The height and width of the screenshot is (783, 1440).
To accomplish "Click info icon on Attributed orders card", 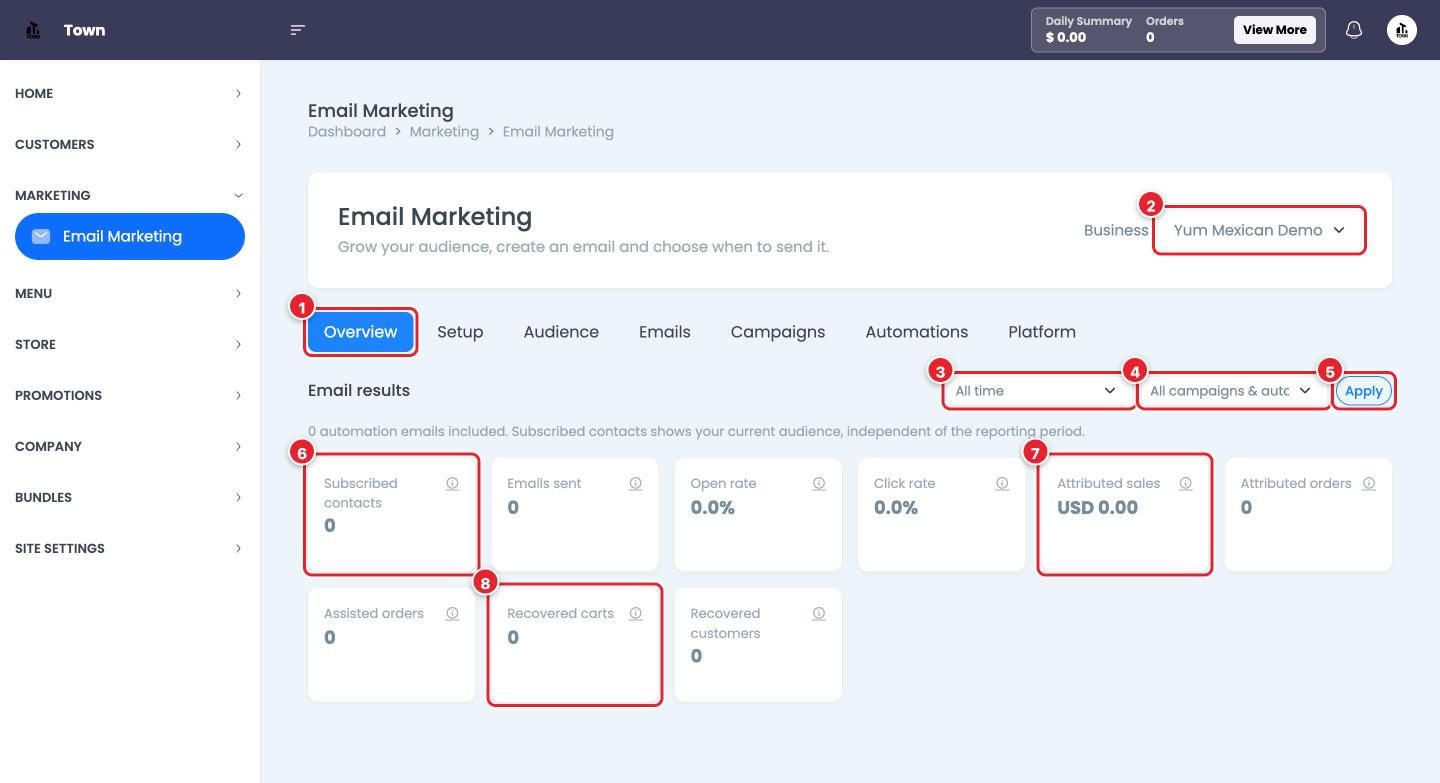I will (x=1368, y=483).
